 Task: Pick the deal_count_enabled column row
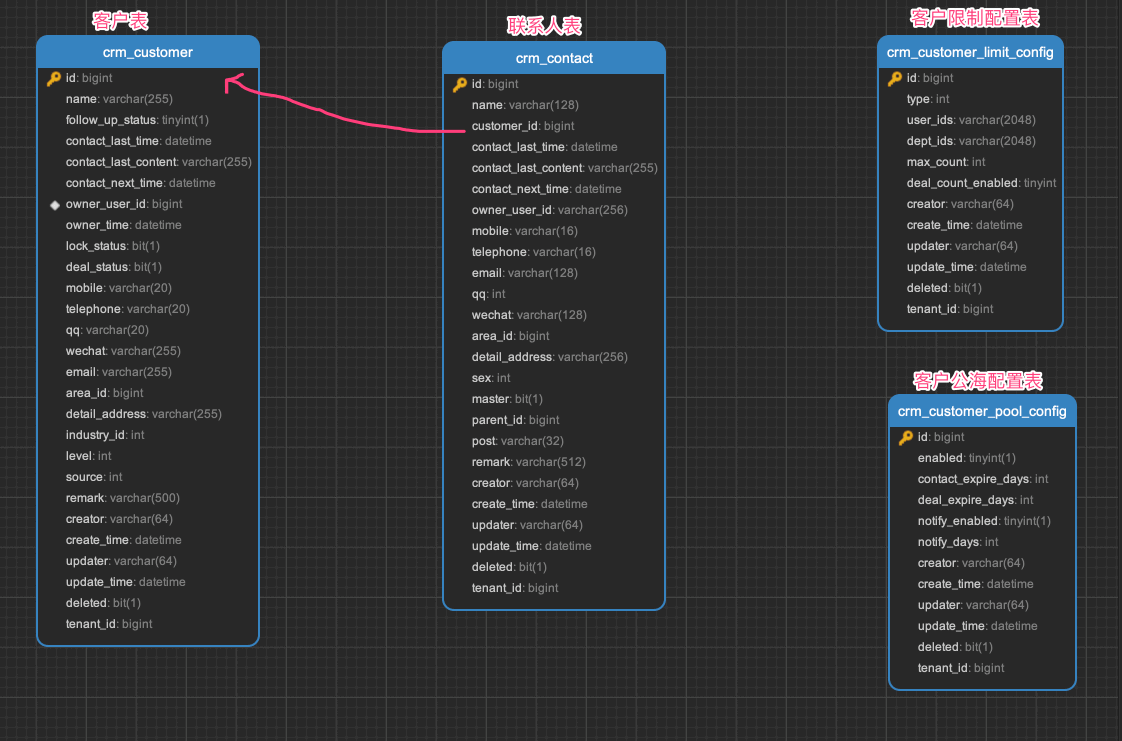coord(962,183)
